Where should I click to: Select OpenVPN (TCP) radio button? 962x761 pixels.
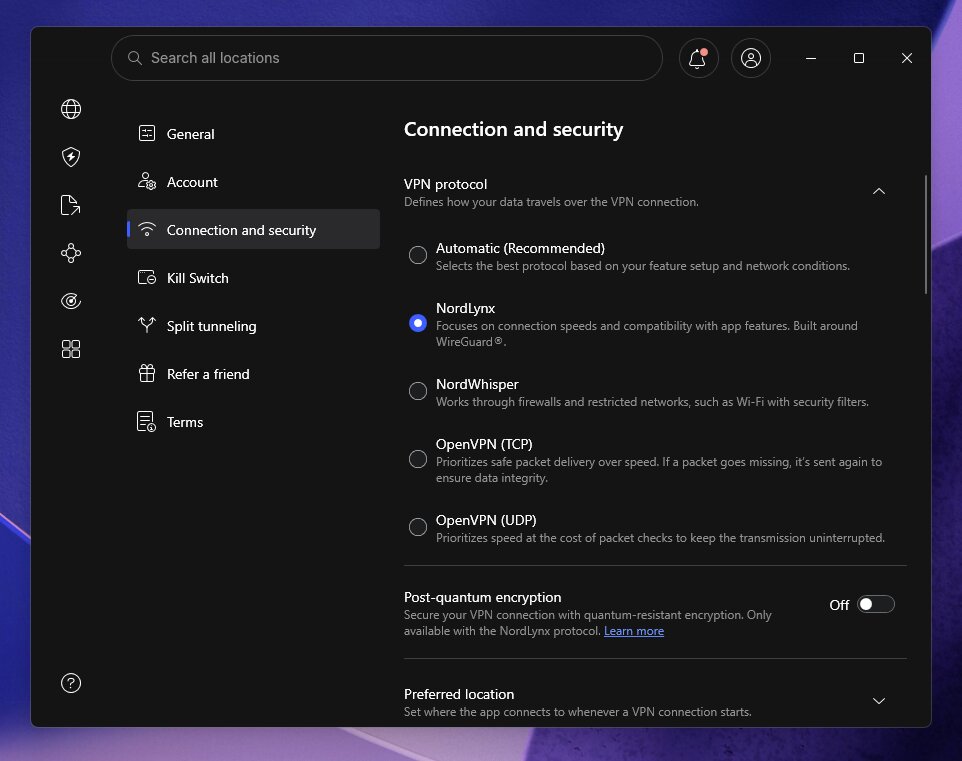418,459
